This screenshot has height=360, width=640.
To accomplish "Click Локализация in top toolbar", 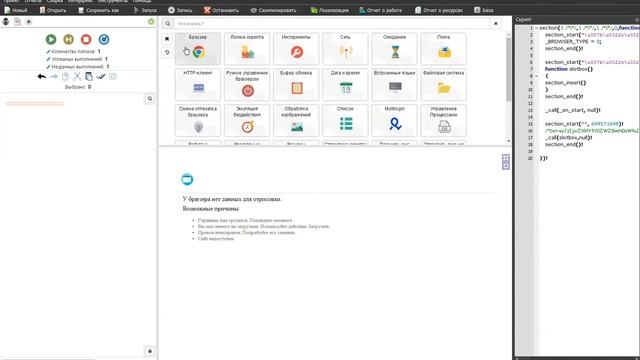I will pos(330,10).
